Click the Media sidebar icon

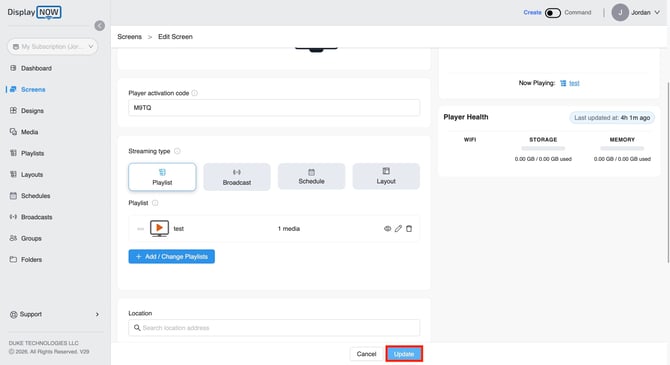13,132
